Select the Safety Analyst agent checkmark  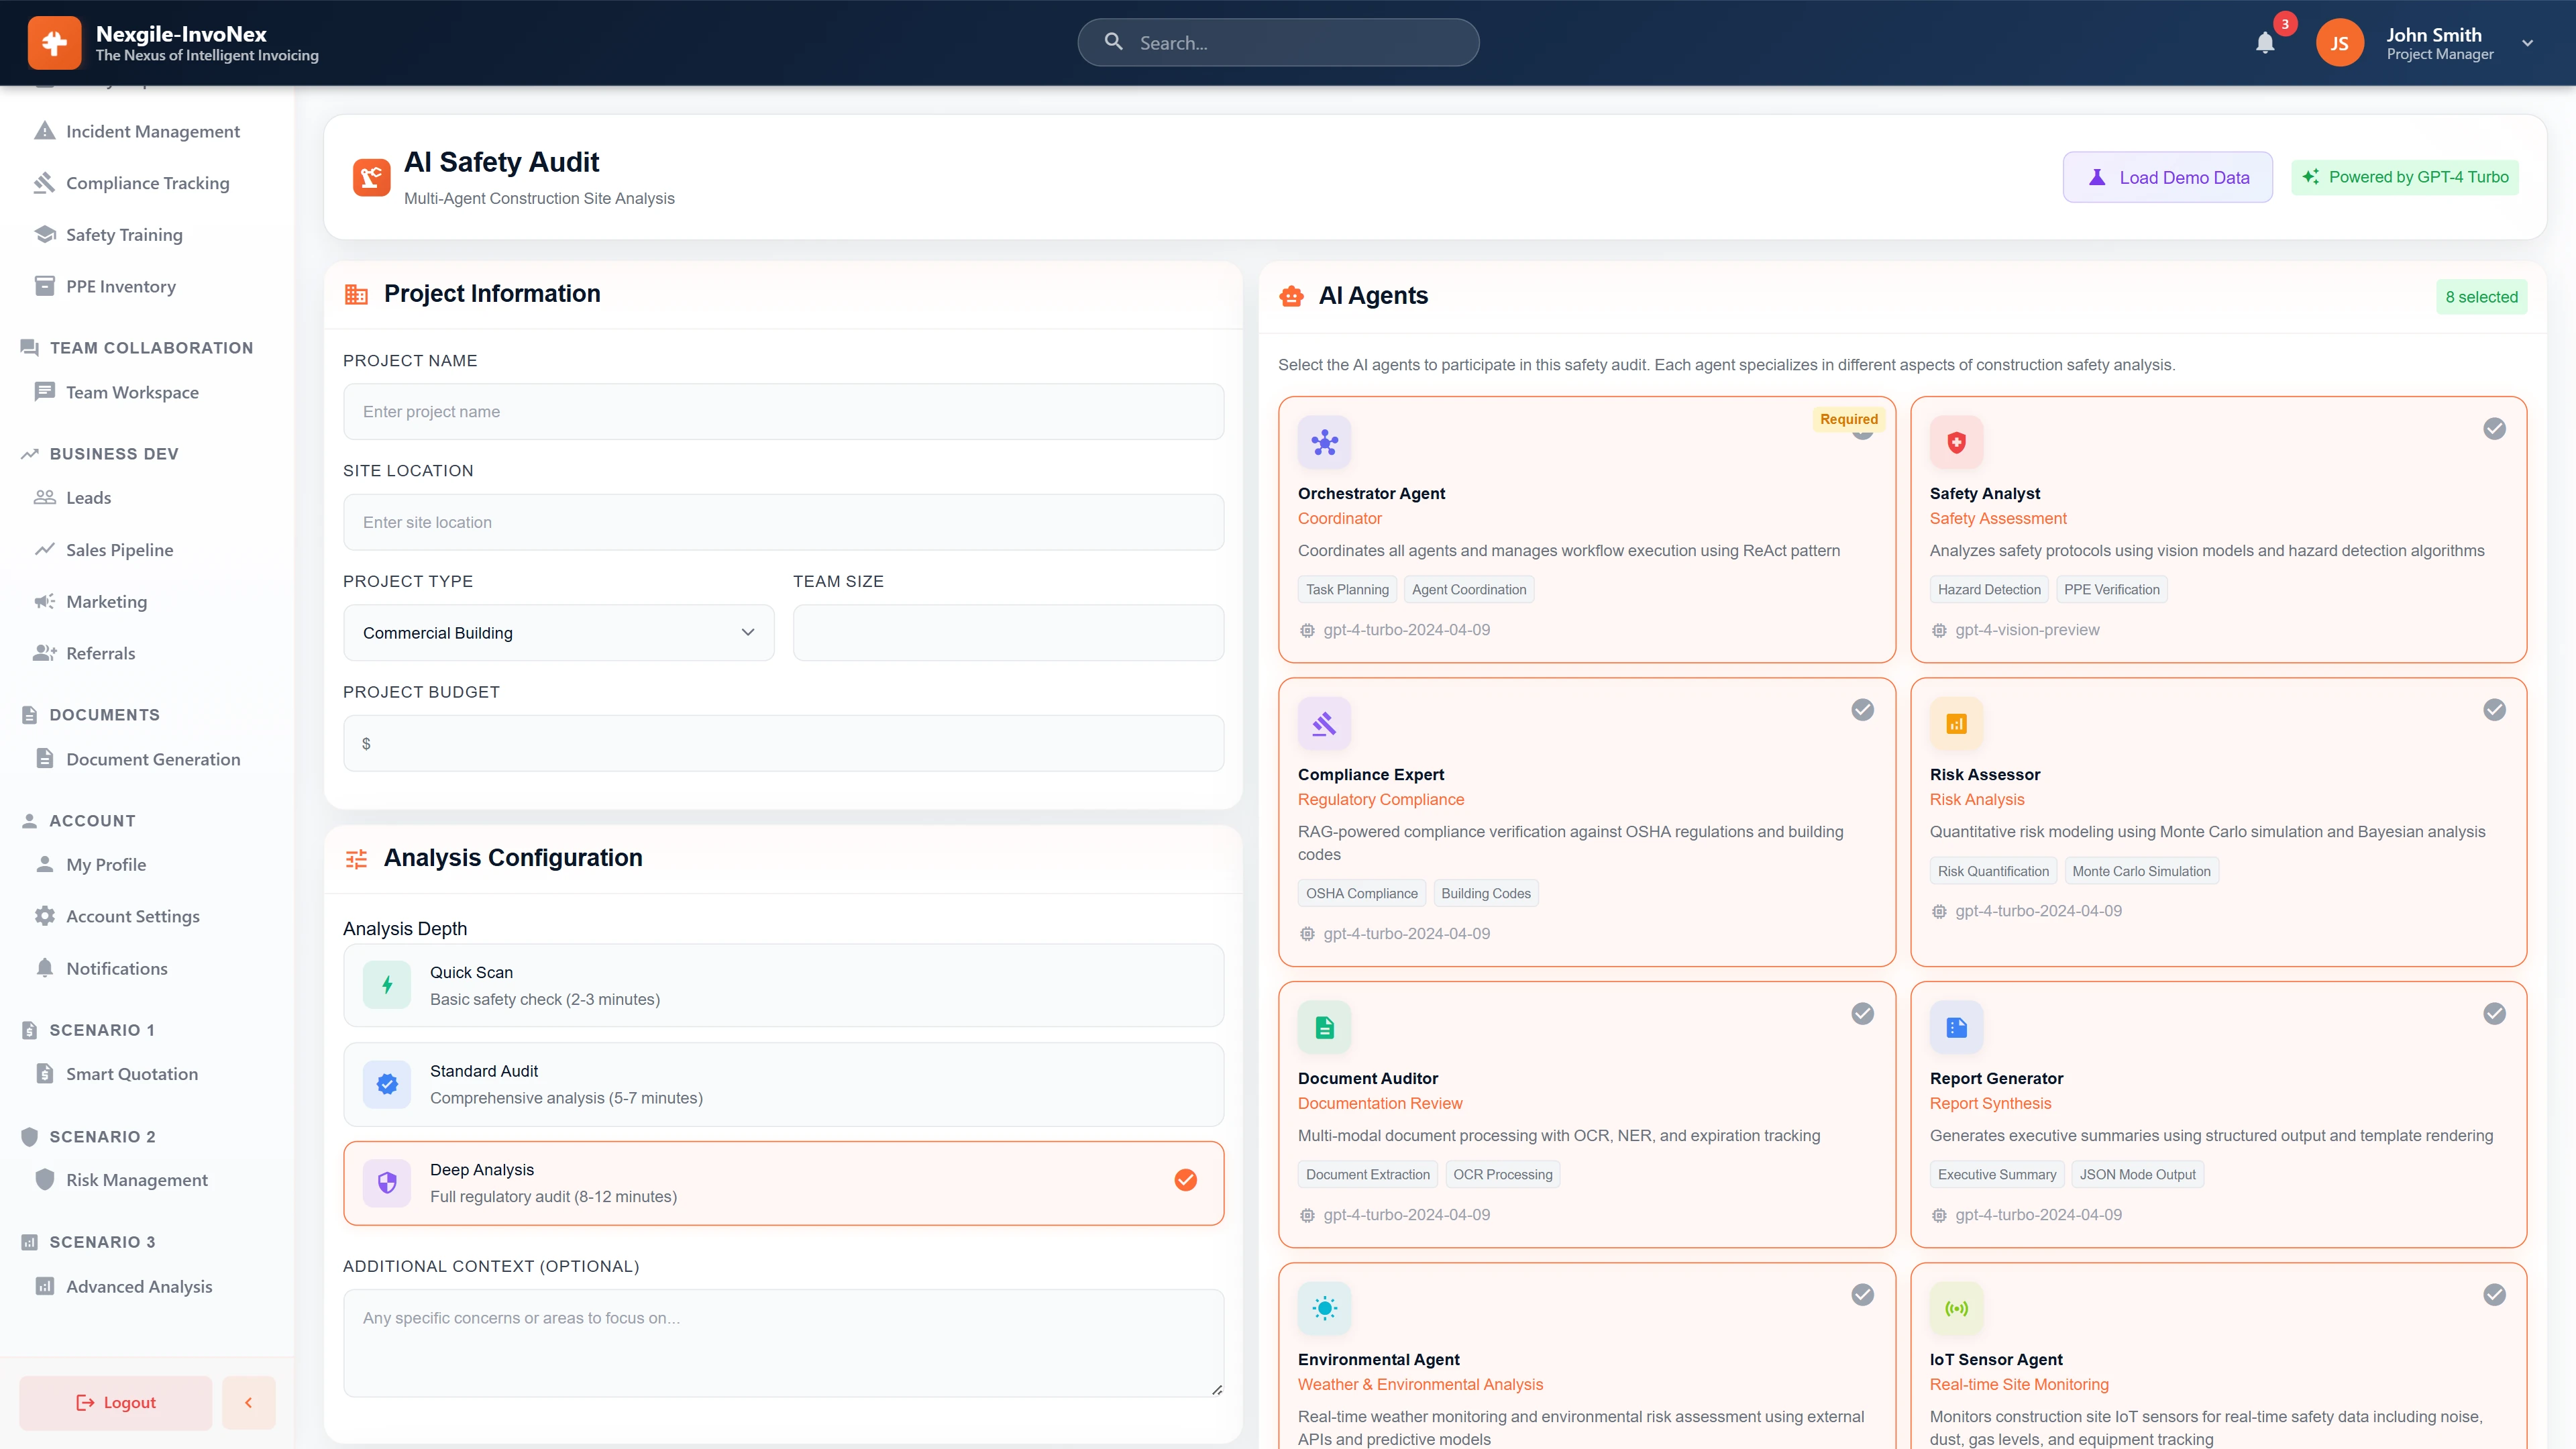click(2494, 429)
